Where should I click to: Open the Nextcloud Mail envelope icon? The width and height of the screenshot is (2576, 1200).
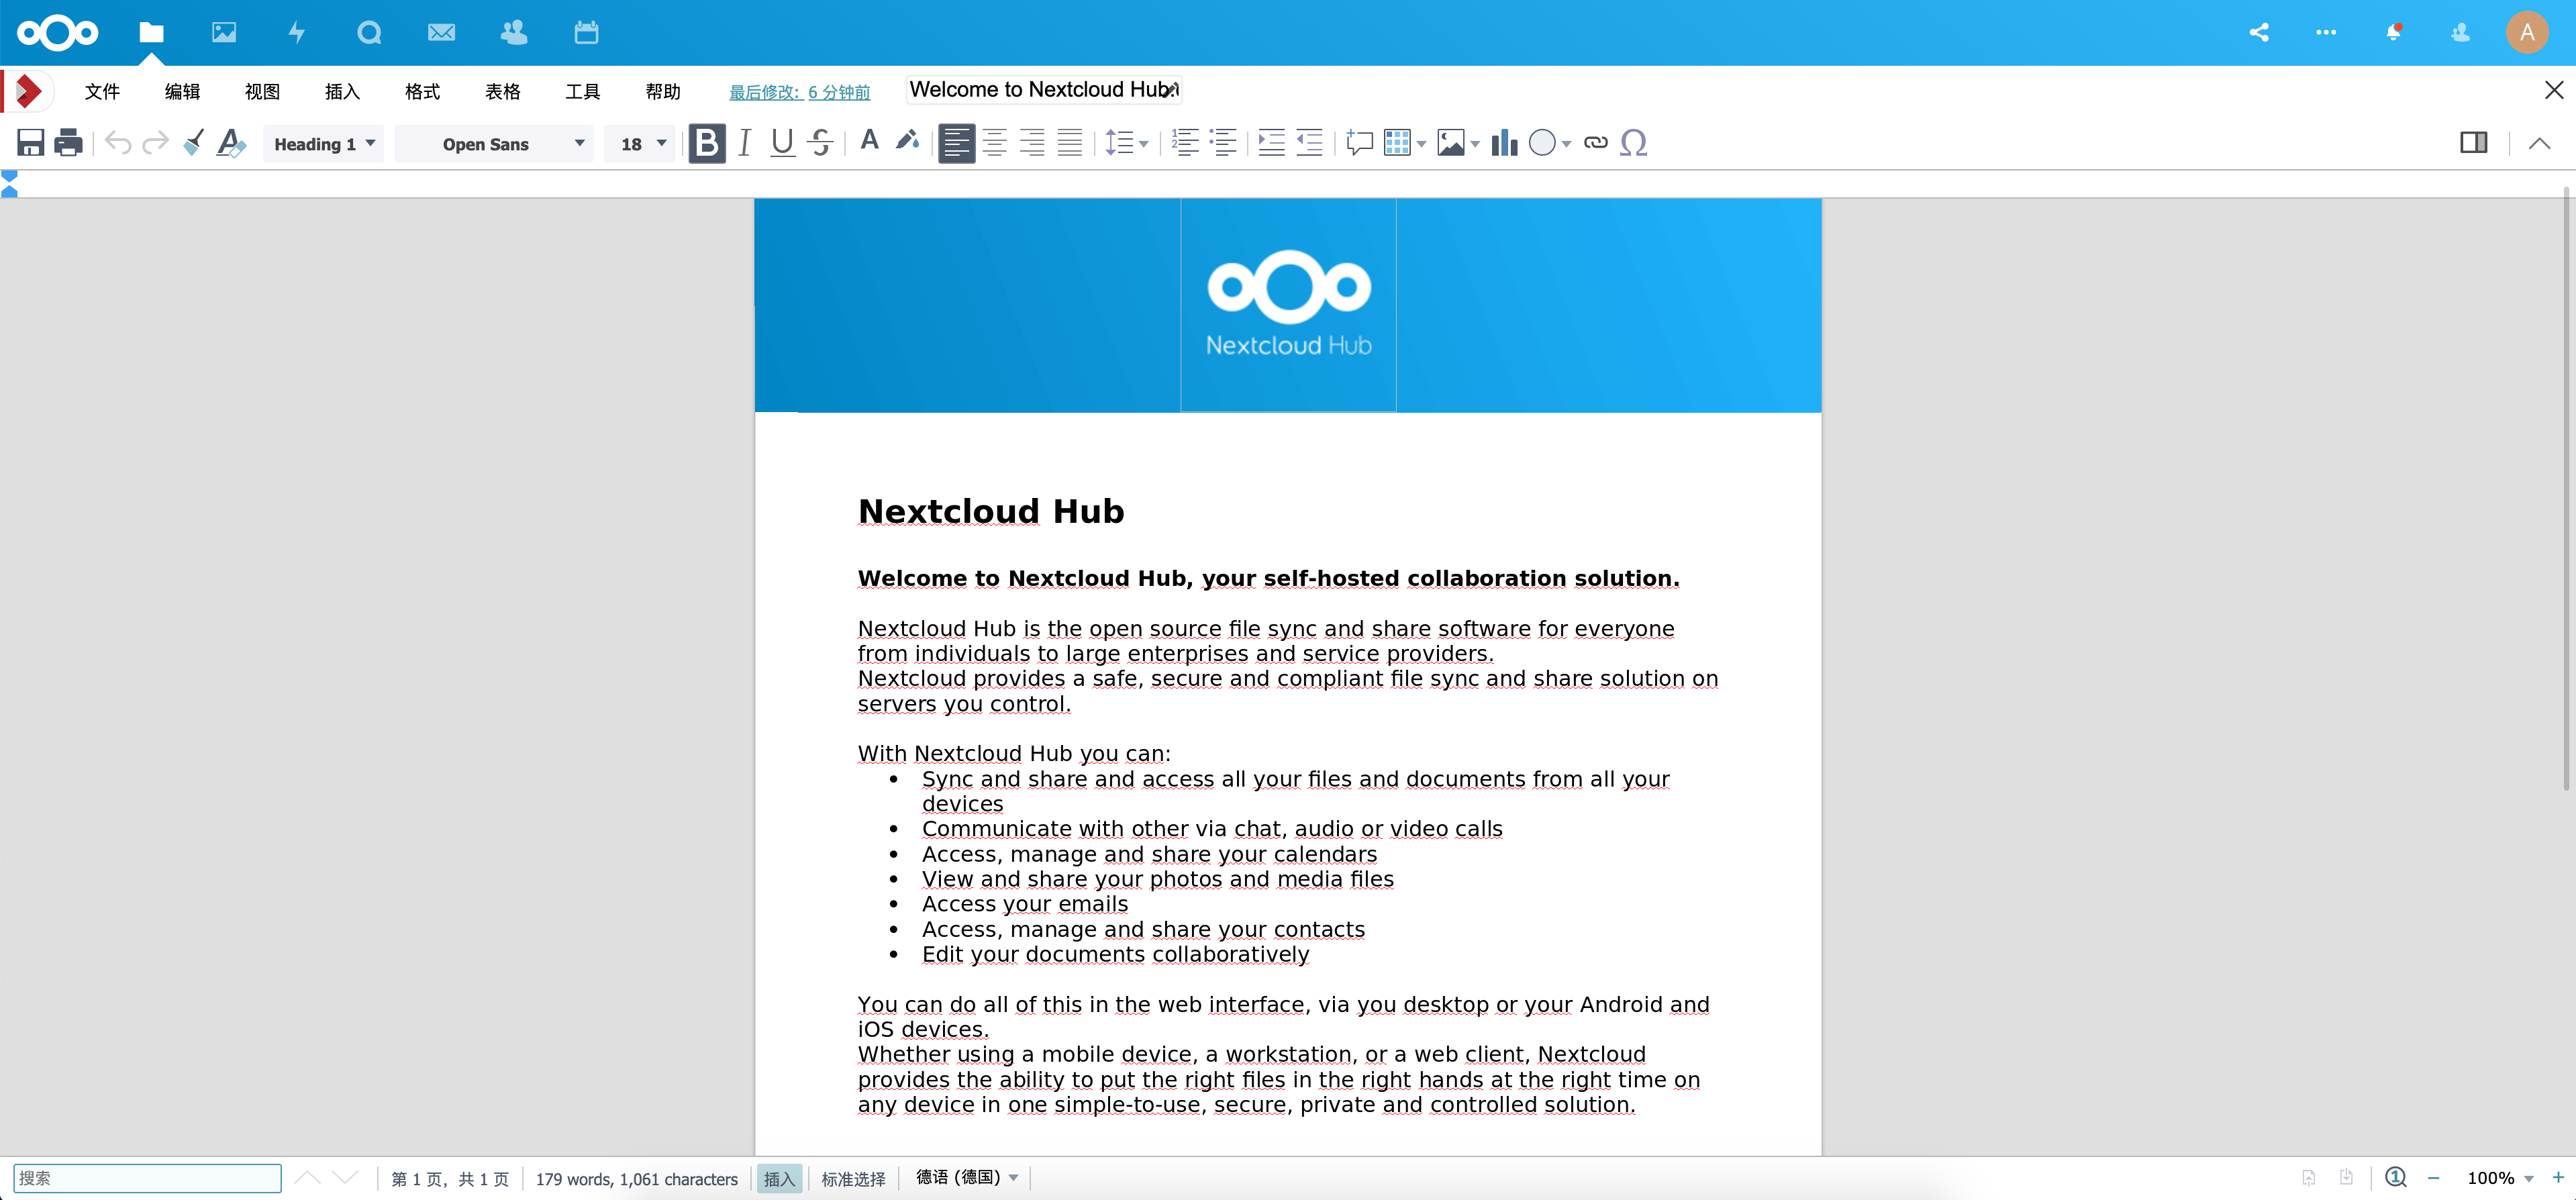(441, 32)
